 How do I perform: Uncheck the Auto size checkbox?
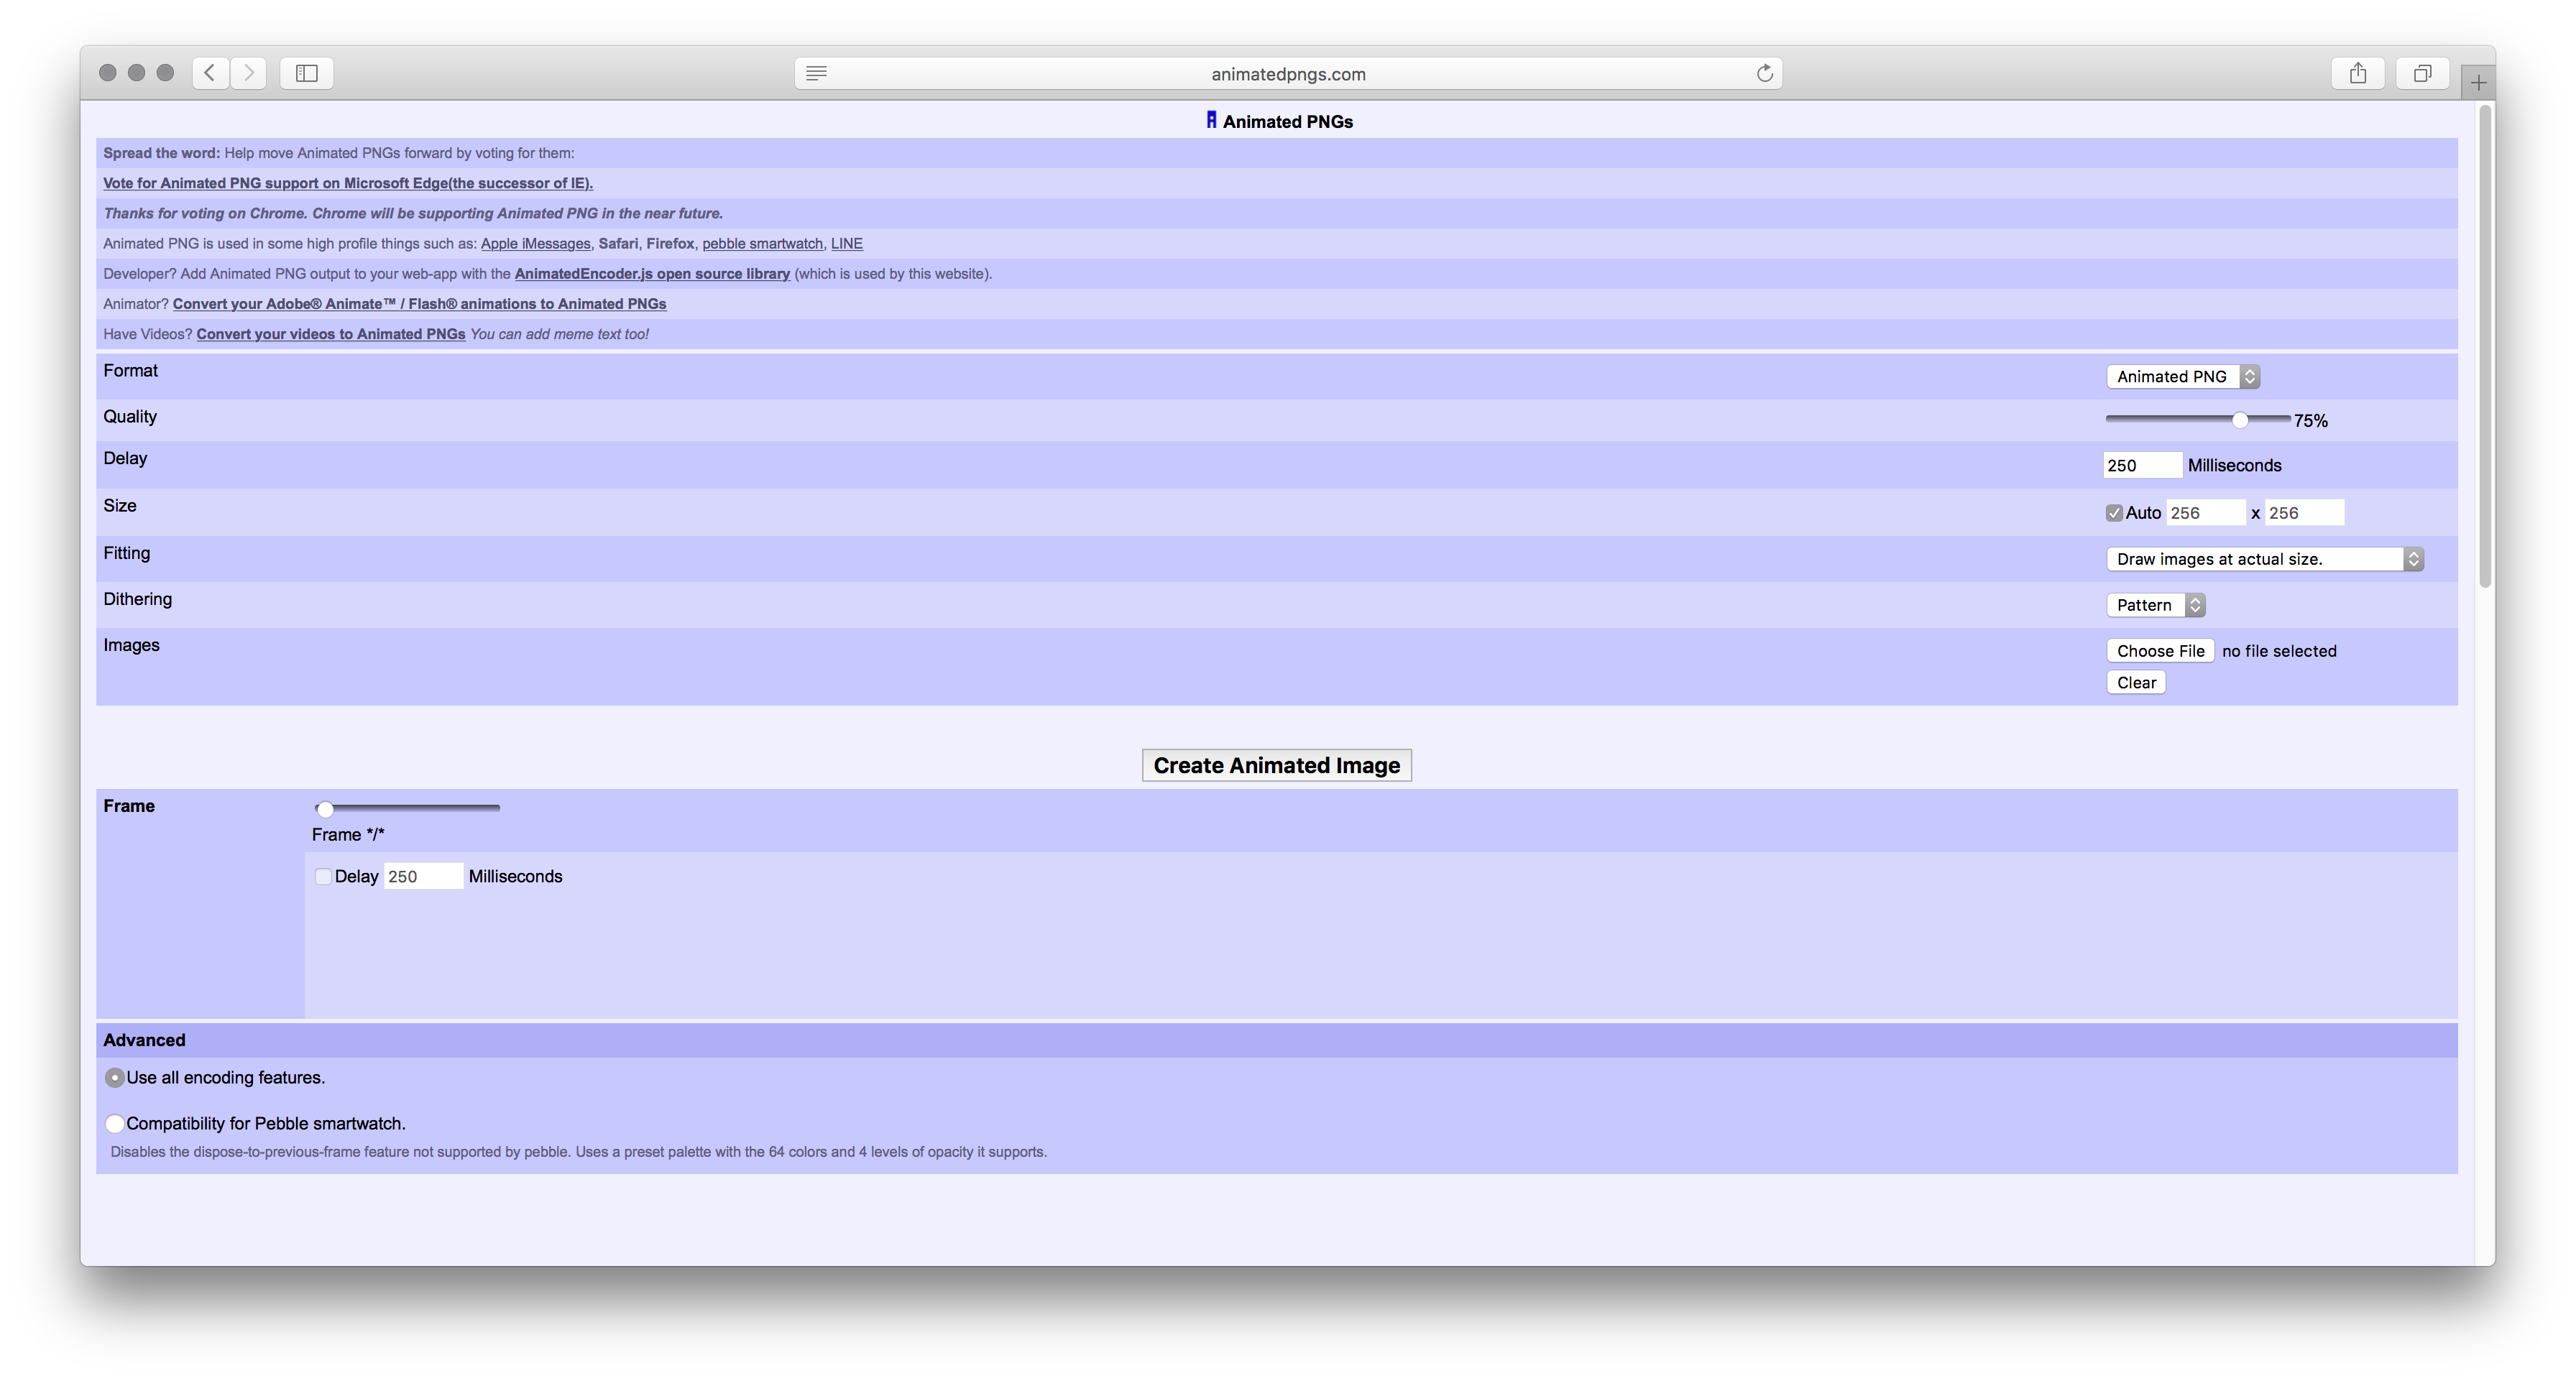click(2114, 513)
